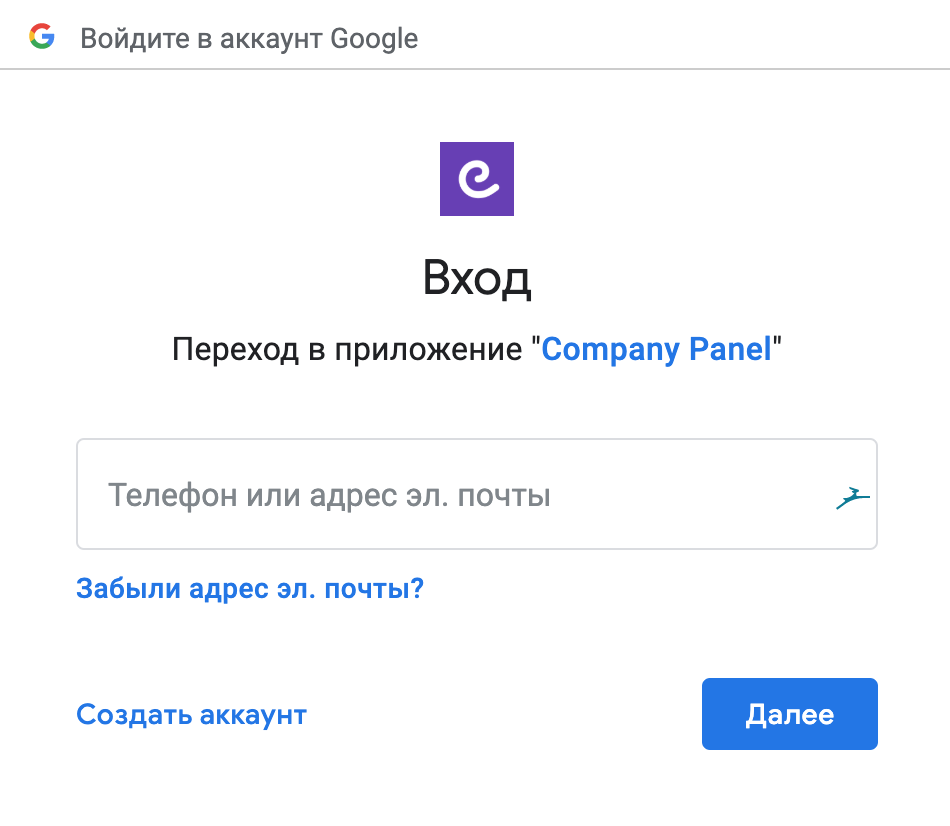Click the 'Телефон или адрес эл. почты' placeholder
The height and width of the screenshot is (826, 950).
[329, 495]
